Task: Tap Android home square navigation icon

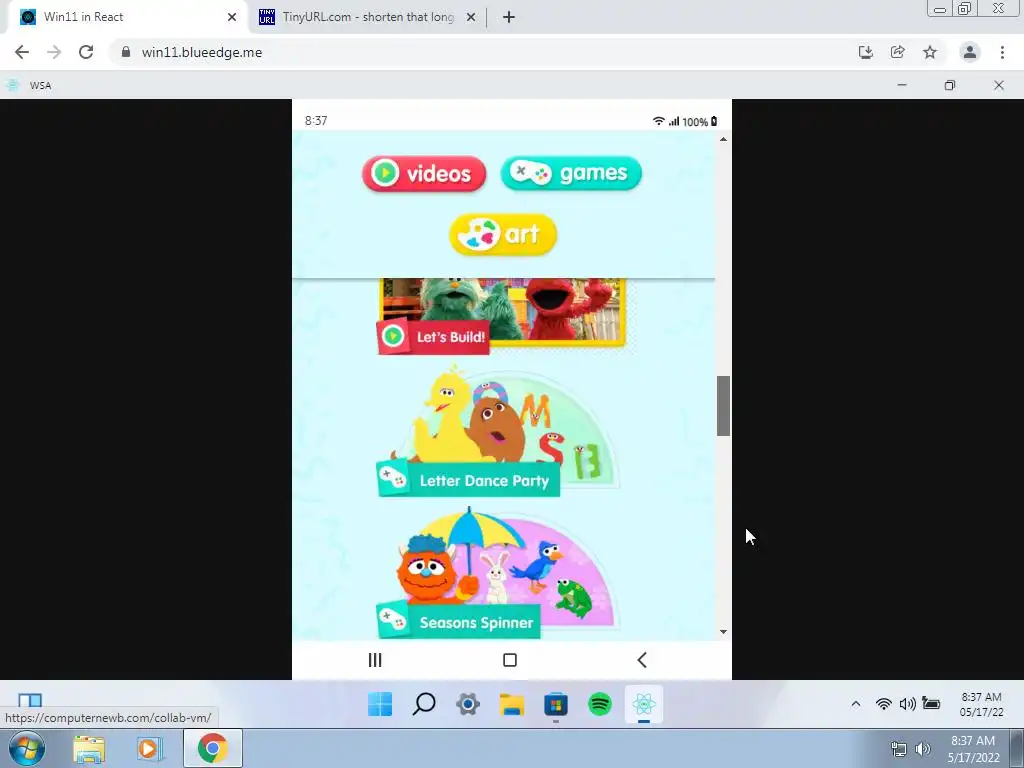Action: tap(510, 660)
